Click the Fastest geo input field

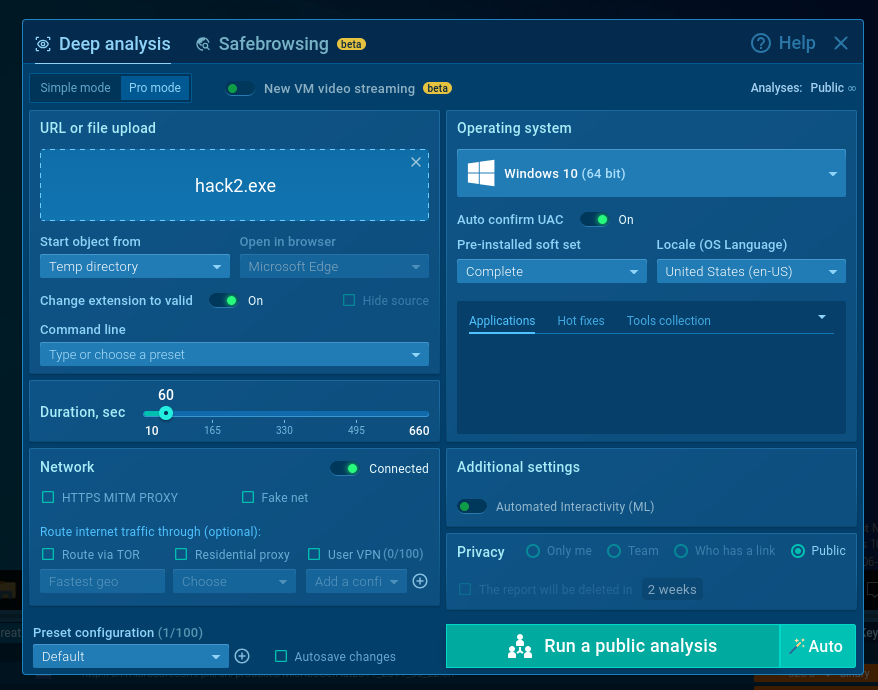[102, 581]
